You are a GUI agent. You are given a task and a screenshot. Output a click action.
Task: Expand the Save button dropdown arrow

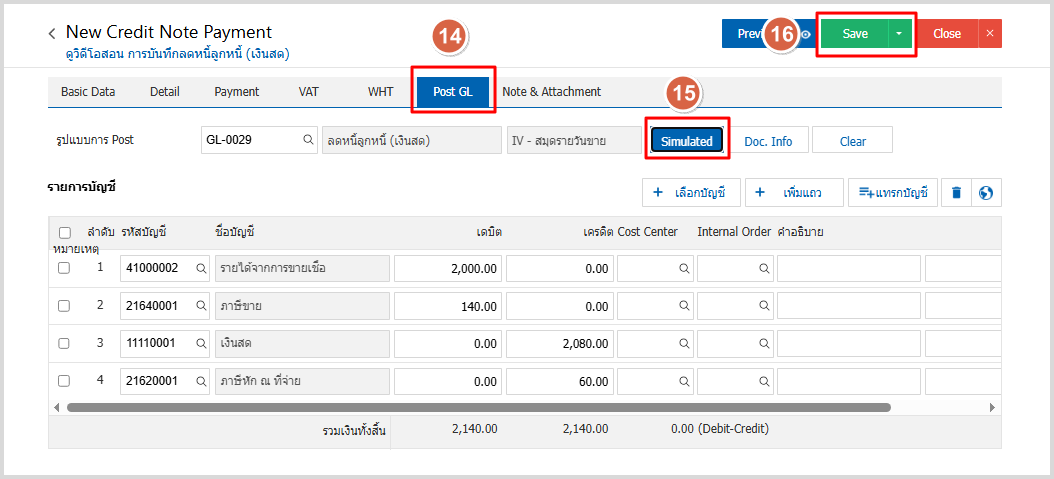tap(898, 34)
